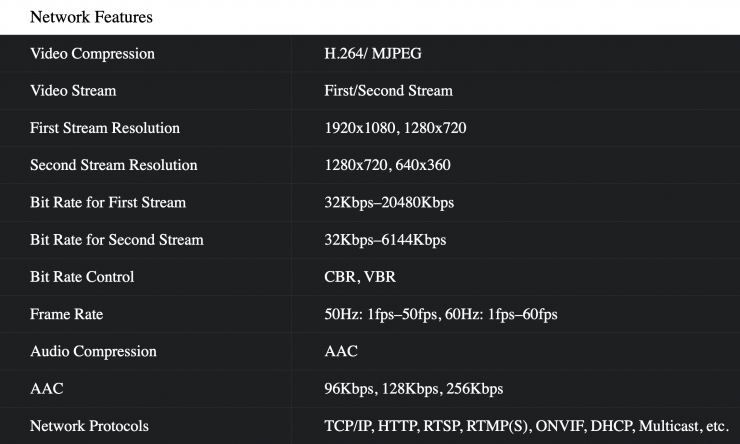The height and width of the screenshot is (444, 740).
Task: Click the 32Kbps–6144Kbps bit rate value
Action: 385,240
